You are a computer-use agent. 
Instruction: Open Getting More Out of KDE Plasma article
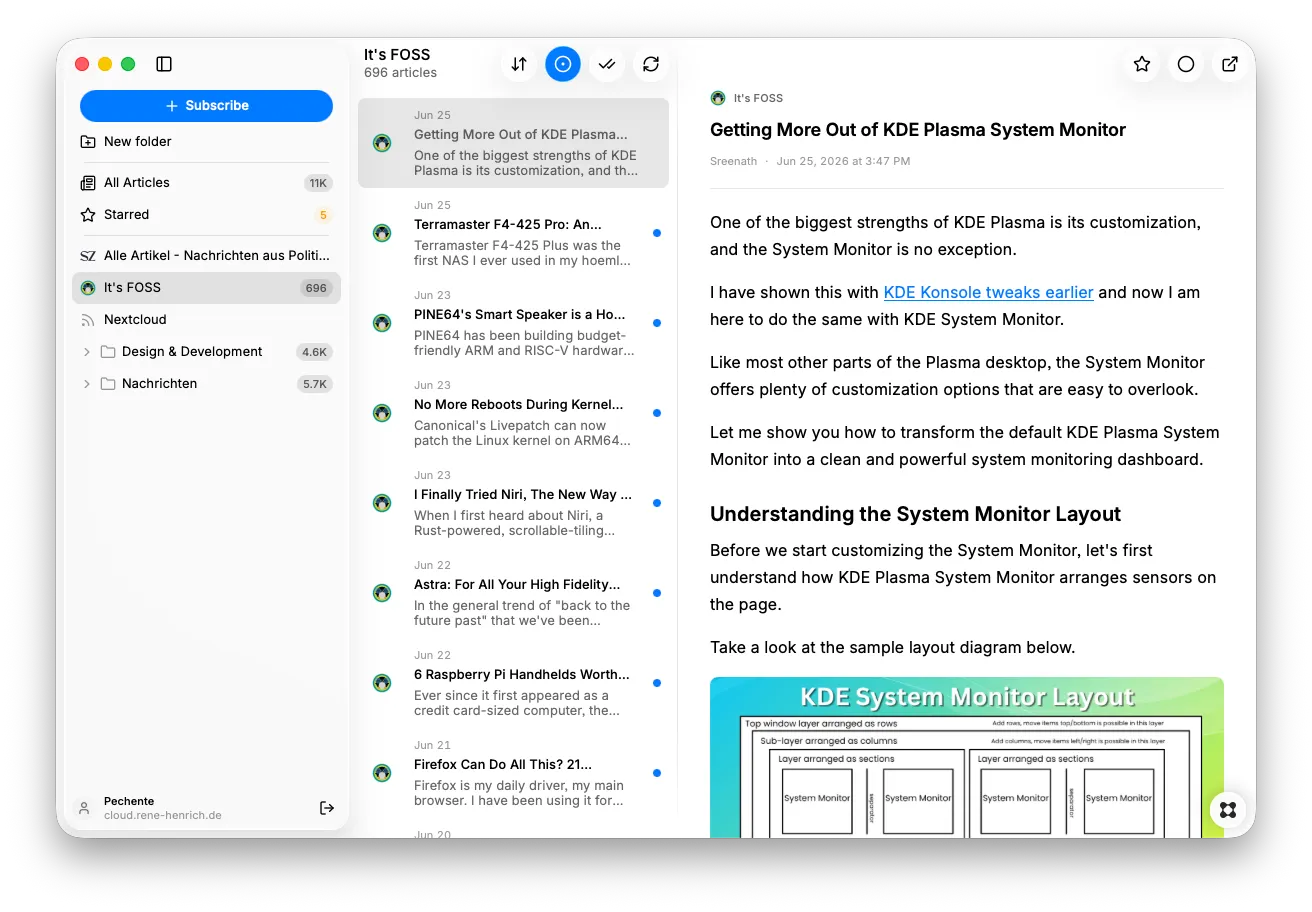[513, 143]
